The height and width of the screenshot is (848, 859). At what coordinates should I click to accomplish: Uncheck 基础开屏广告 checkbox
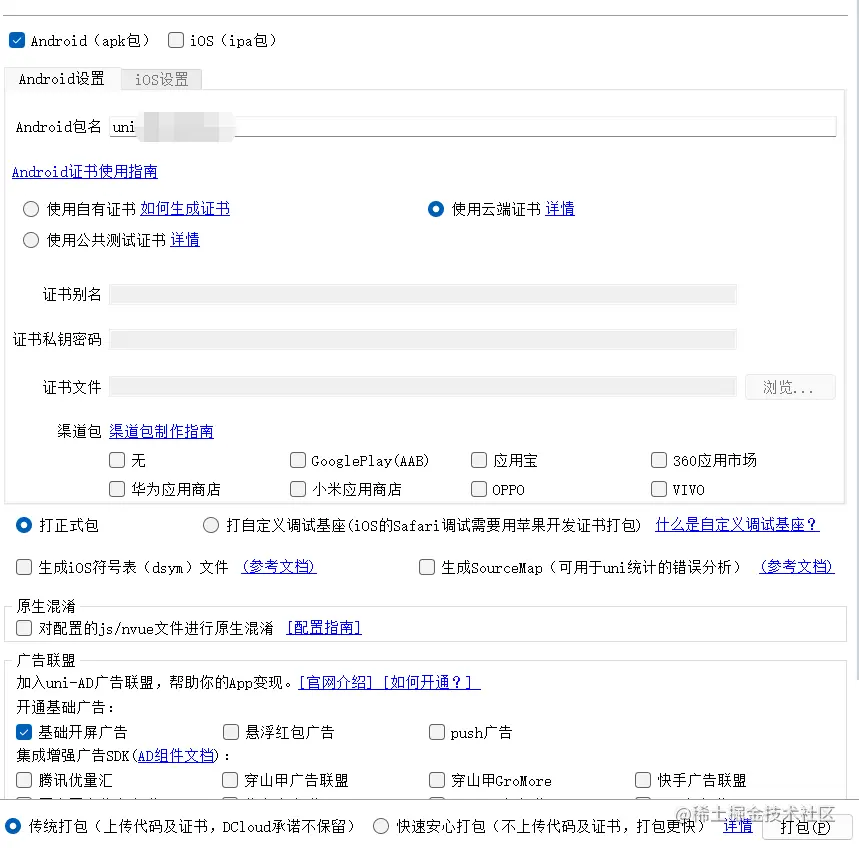(x=24, y=732)
